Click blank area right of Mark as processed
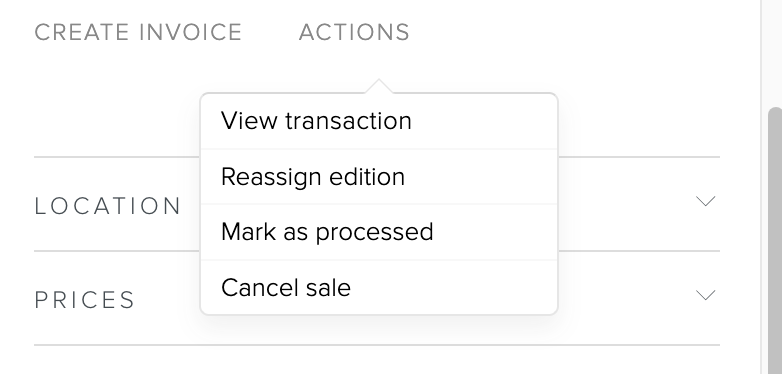782x374 pixels. click(495, 232)
